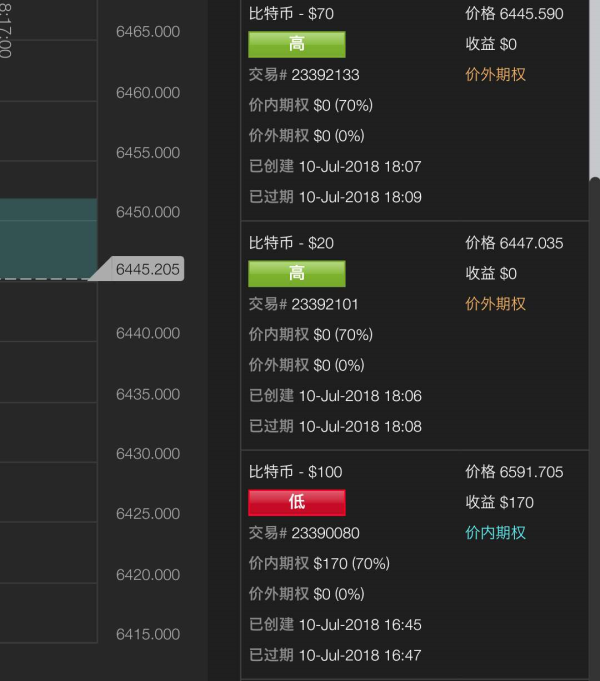
Task: Click orange 价外期权 status in trade 23392133
Action: pyautogui.click(x=495, y=75)
